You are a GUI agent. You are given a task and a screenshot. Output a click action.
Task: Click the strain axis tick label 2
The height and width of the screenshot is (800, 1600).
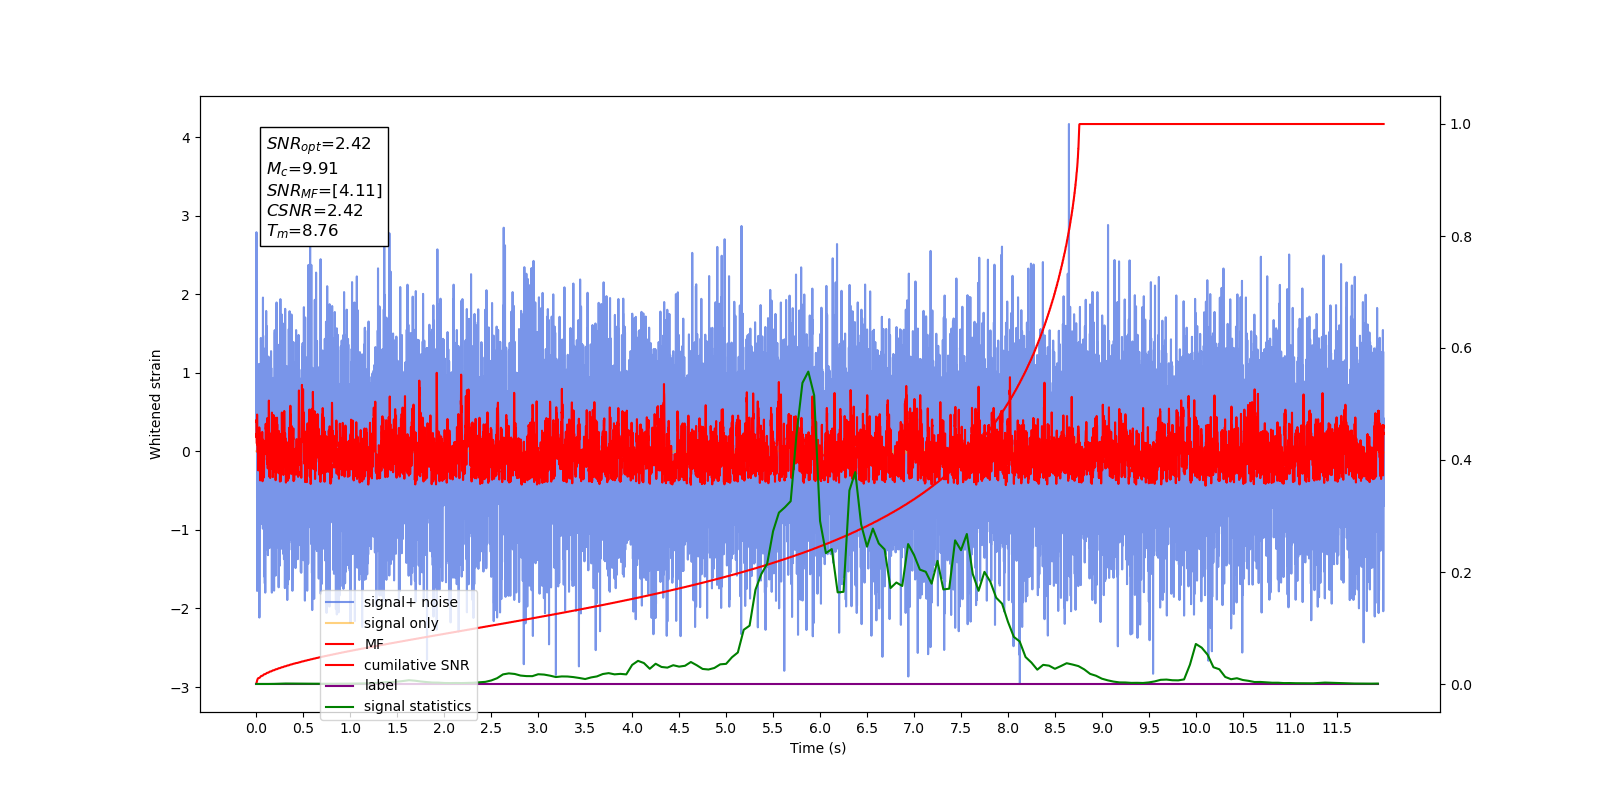click(x=186, y=295)
